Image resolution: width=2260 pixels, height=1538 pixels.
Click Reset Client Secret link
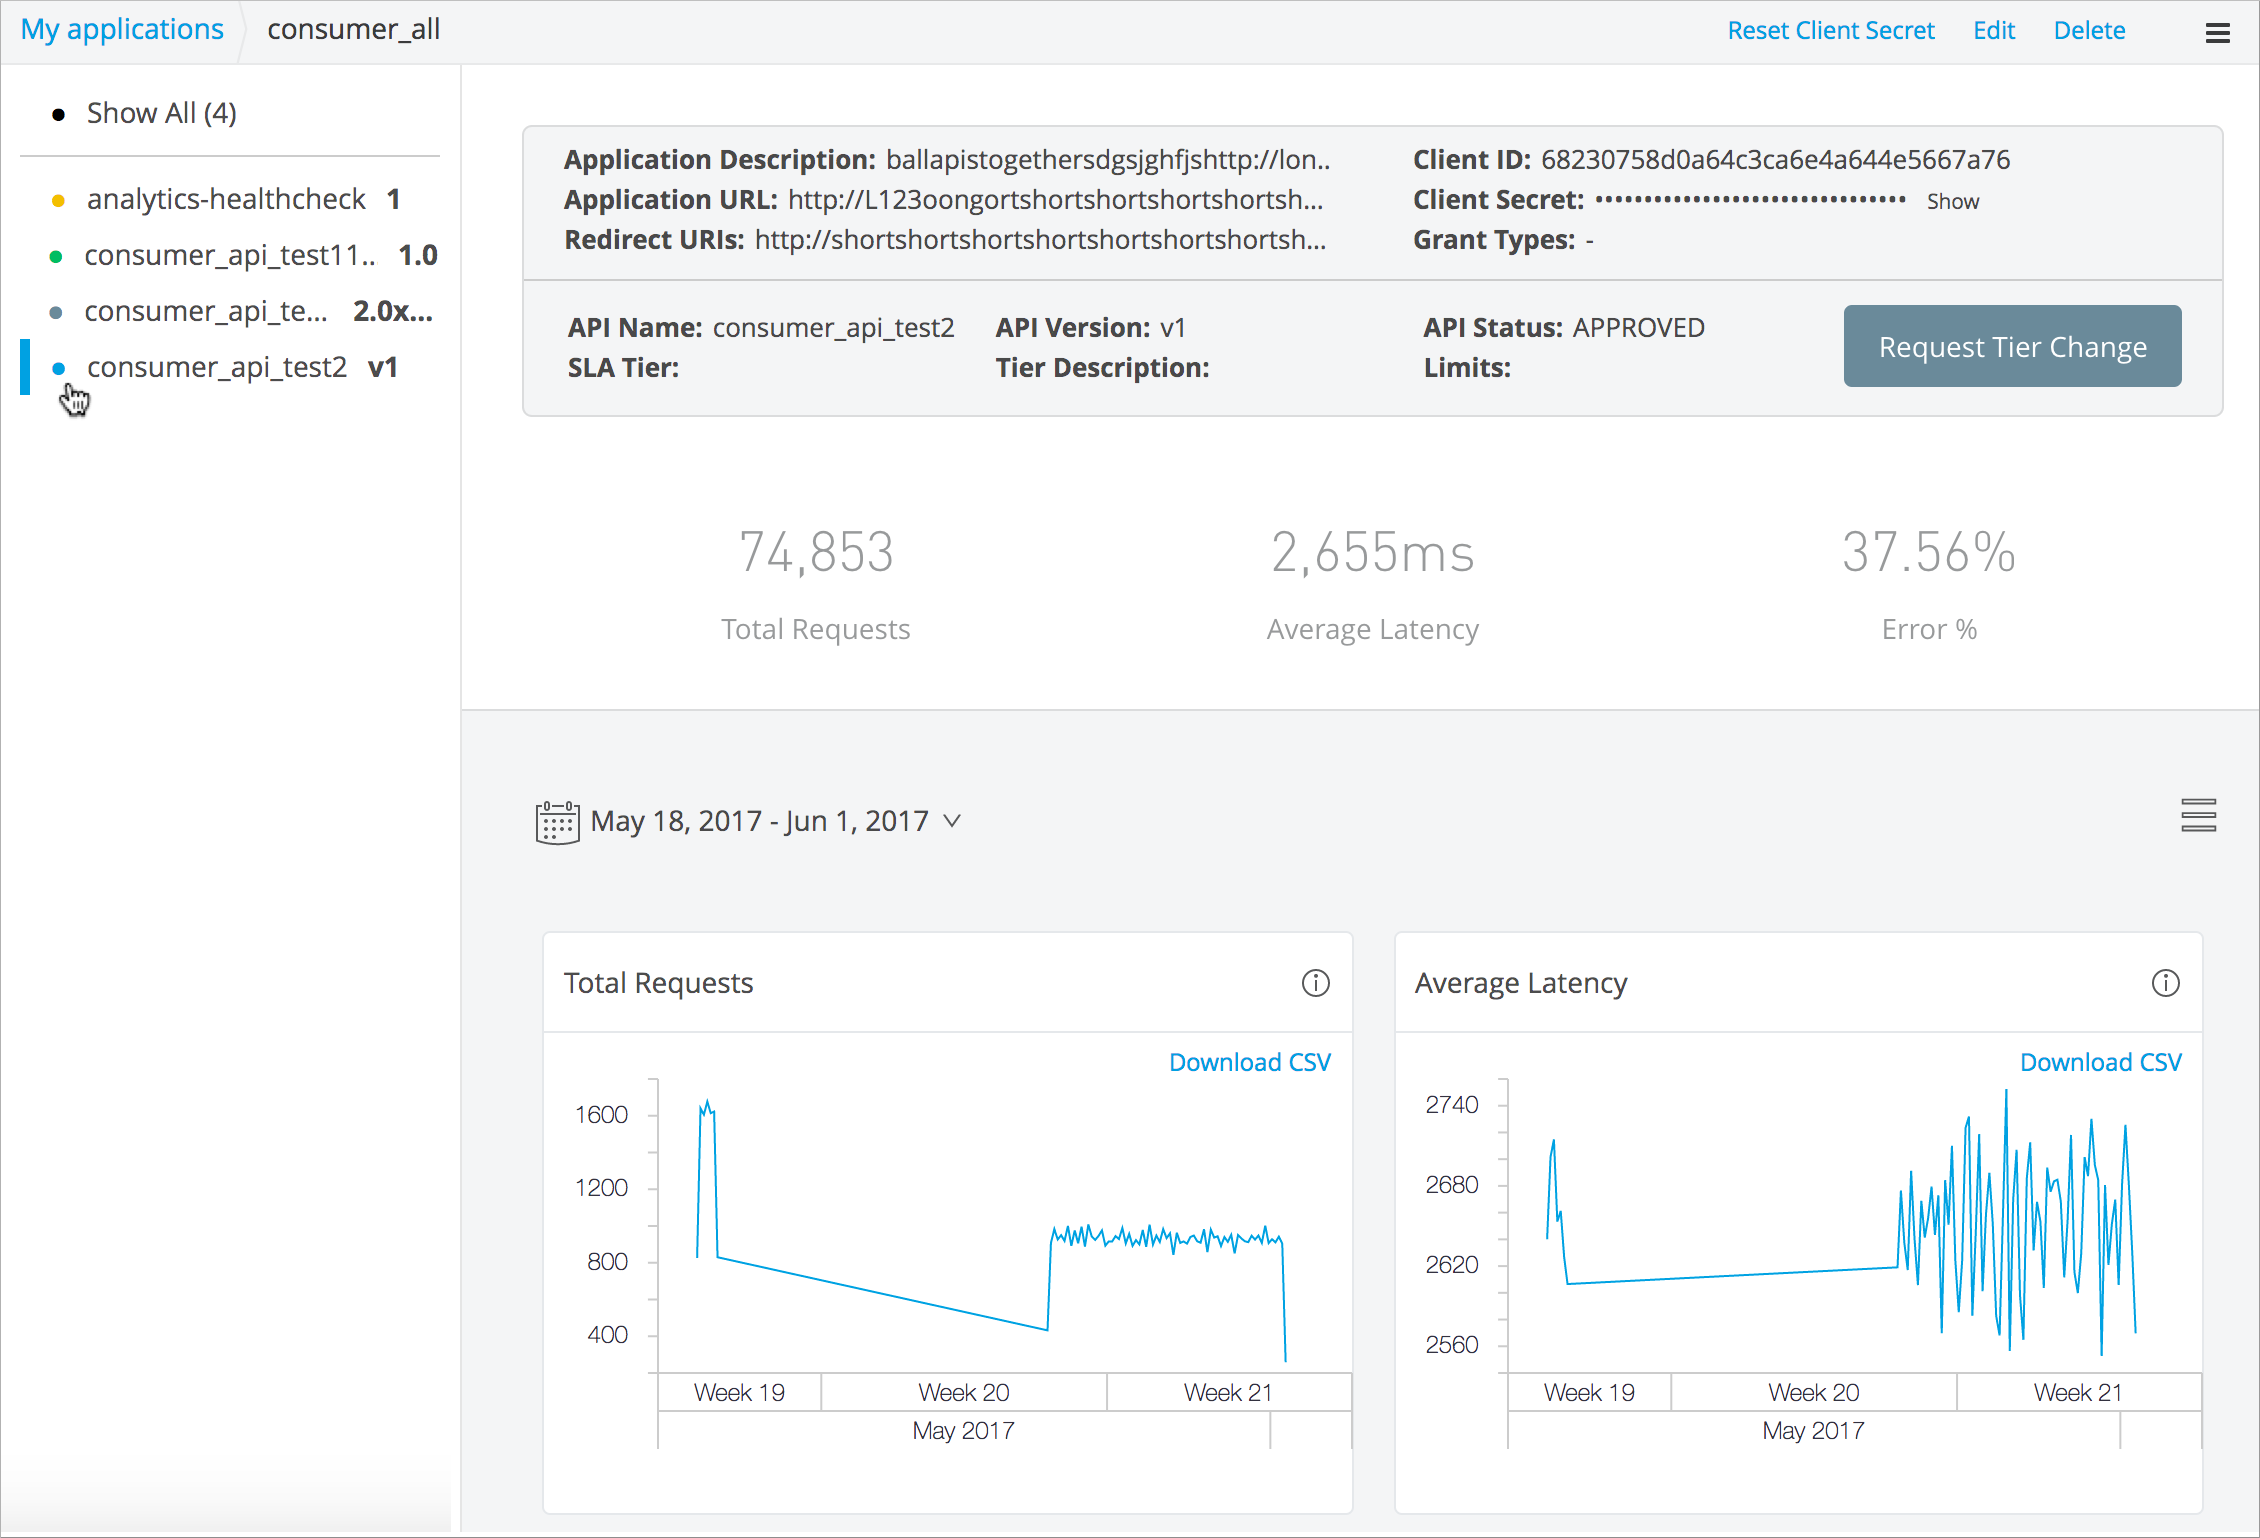1831,27
